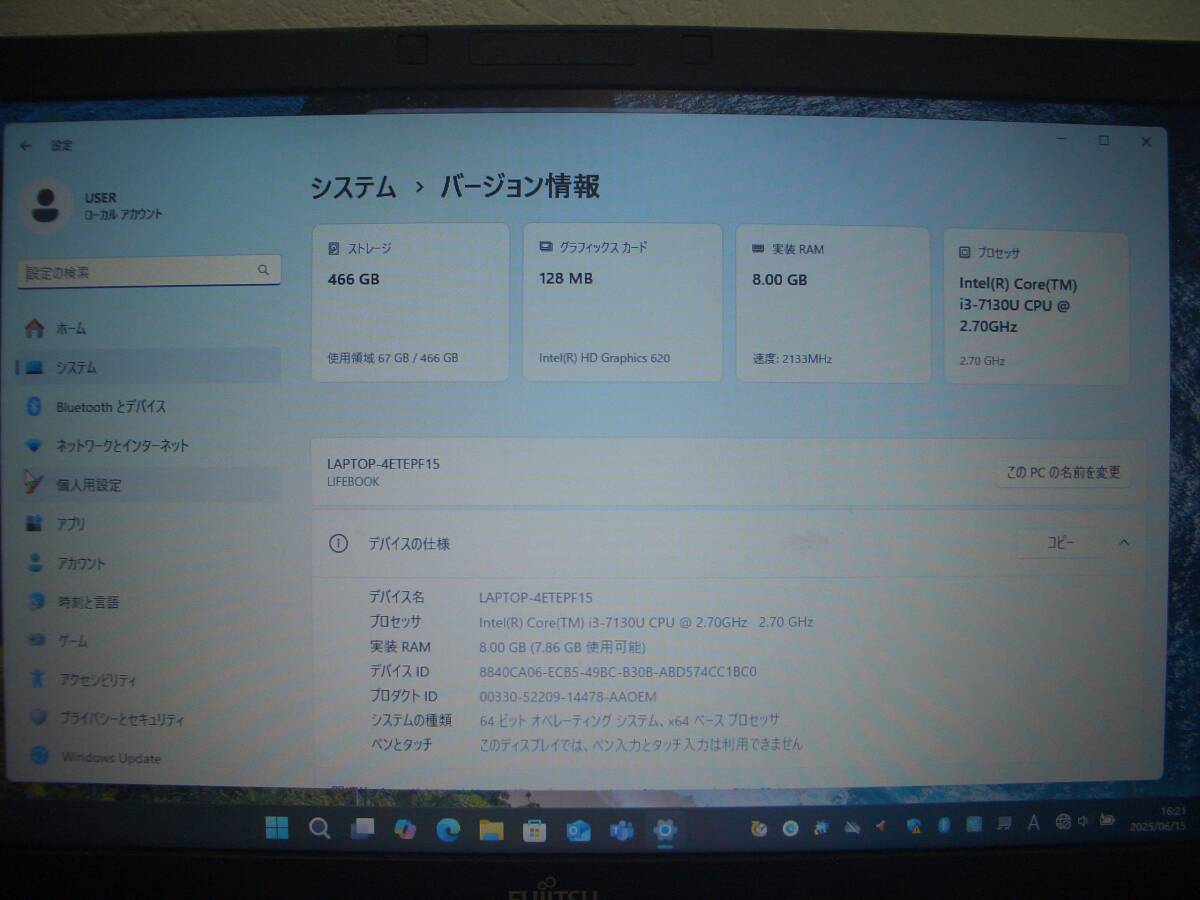
Task: Open Task View on the taskbar
Action: 362,829
